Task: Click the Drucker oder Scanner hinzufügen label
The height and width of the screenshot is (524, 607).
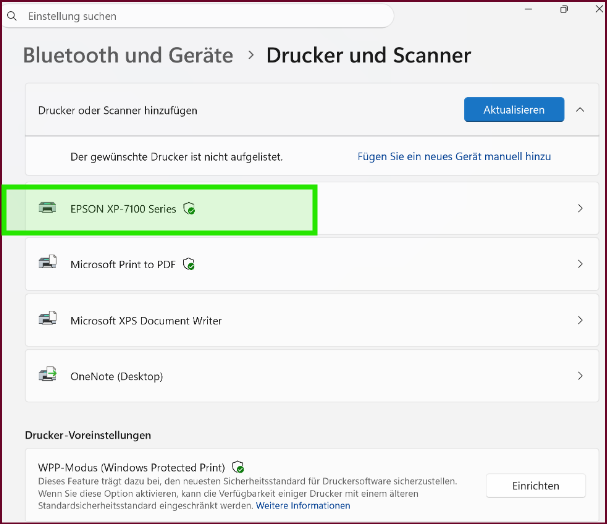Action: pyautogui.click(x=118, y=110)
